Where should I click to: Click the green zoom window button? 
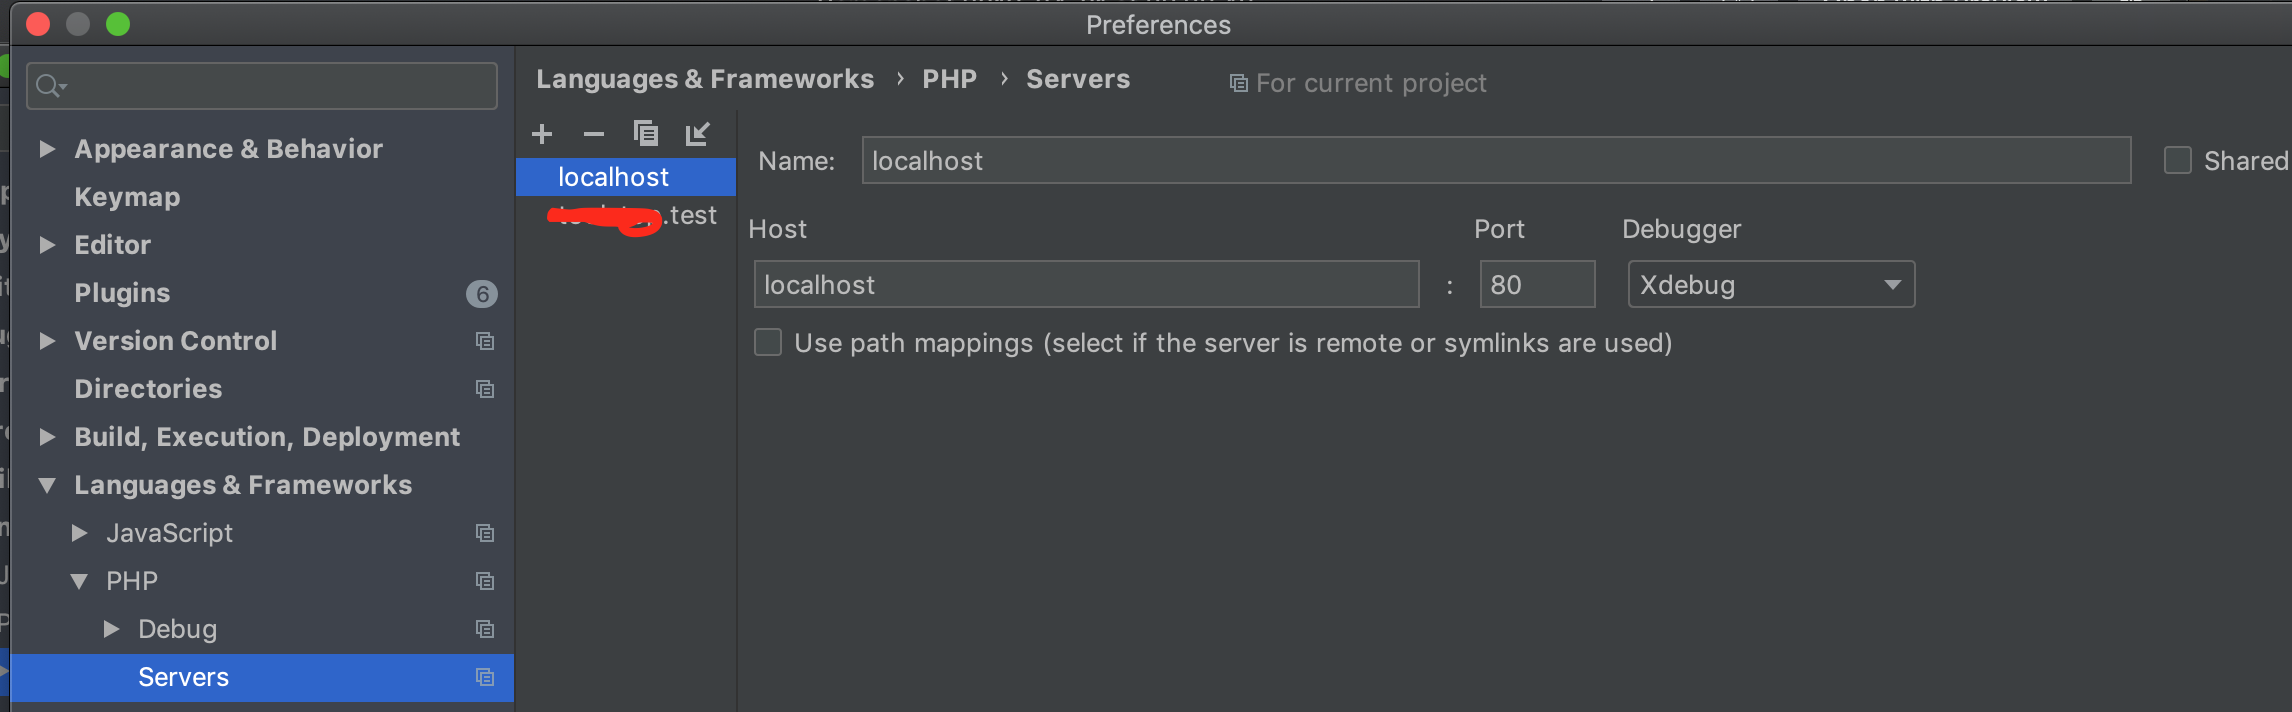click(118, 24)
